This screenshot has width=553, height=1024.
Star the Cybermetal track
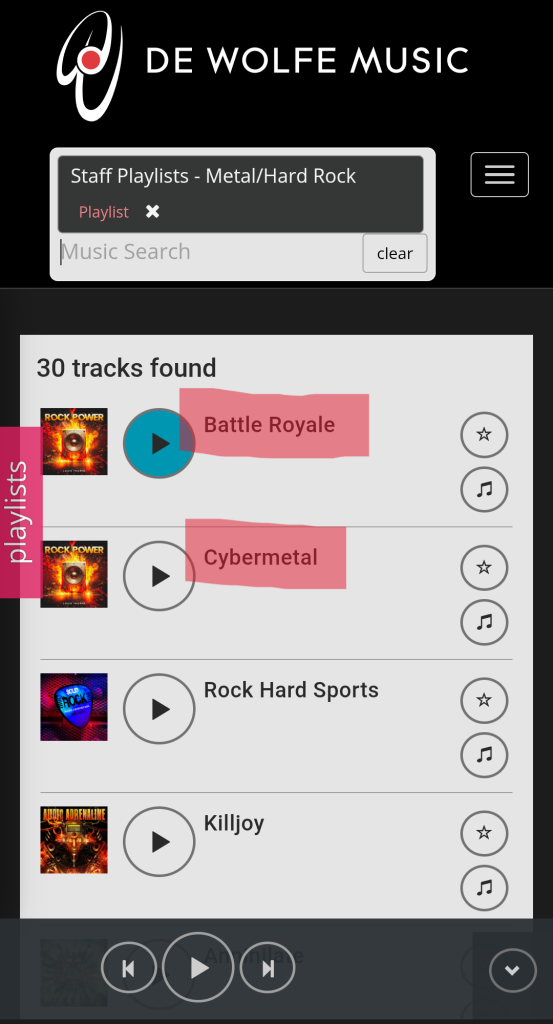tap(484, 568)
